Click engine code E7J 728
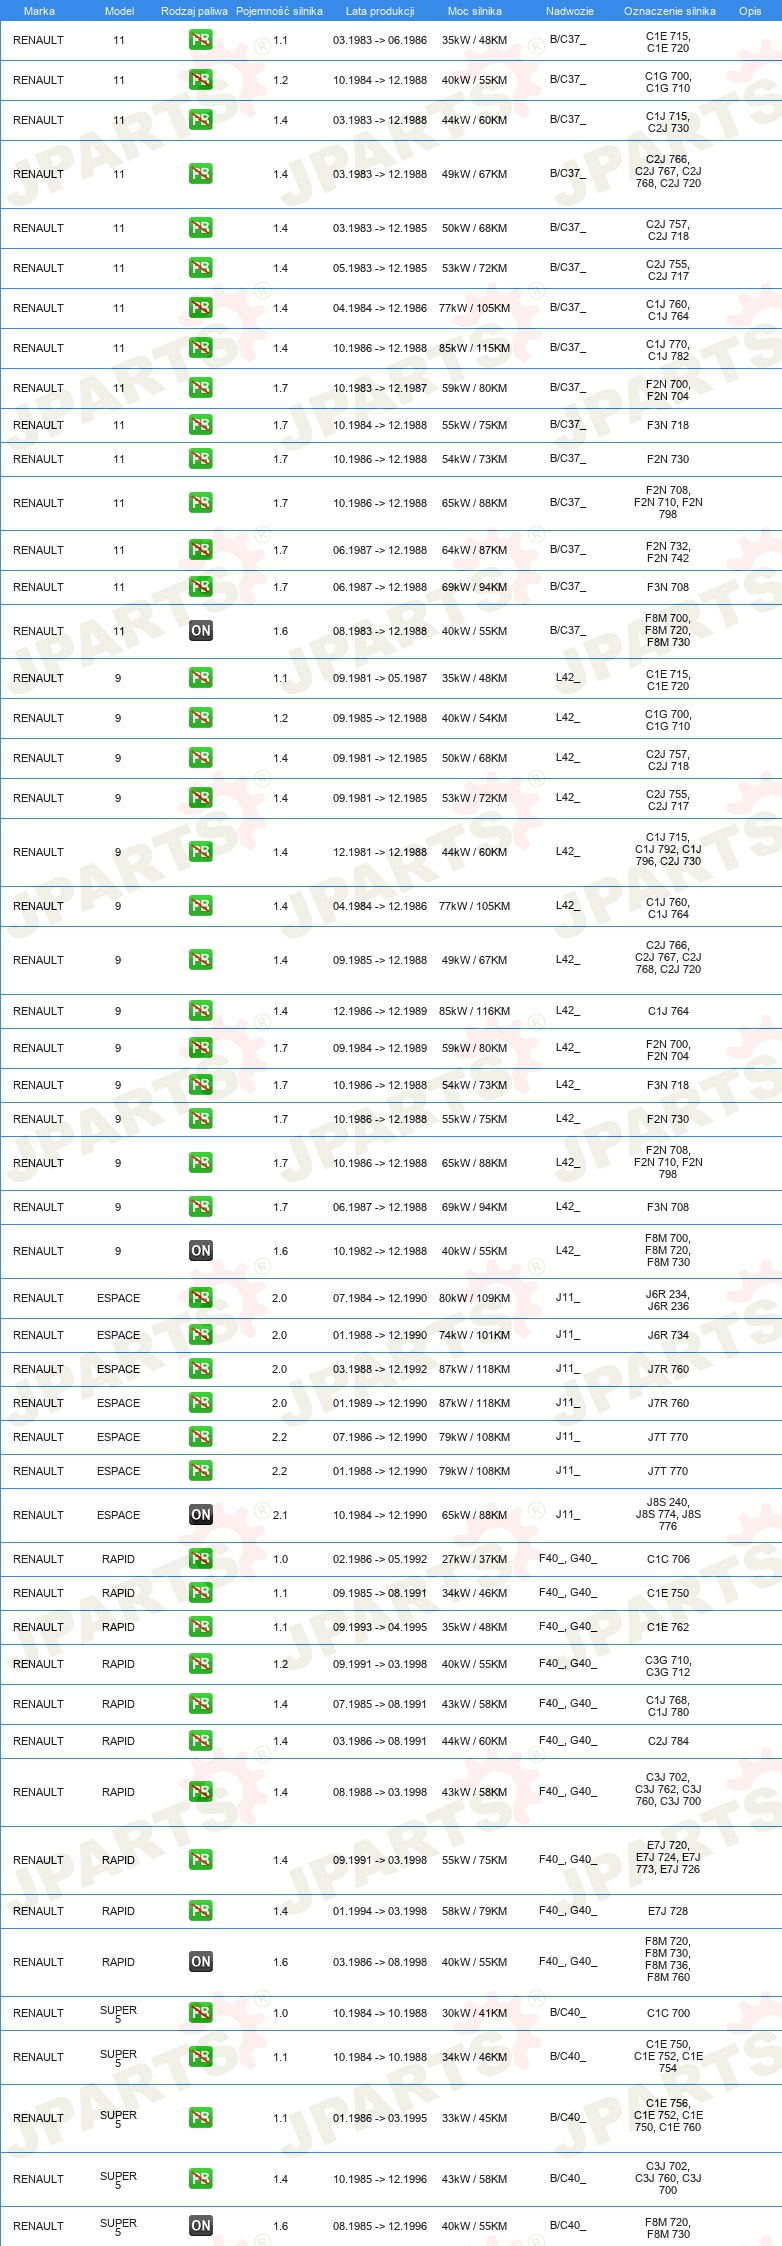The image size is (782, 2246). tap(668, 1911)
